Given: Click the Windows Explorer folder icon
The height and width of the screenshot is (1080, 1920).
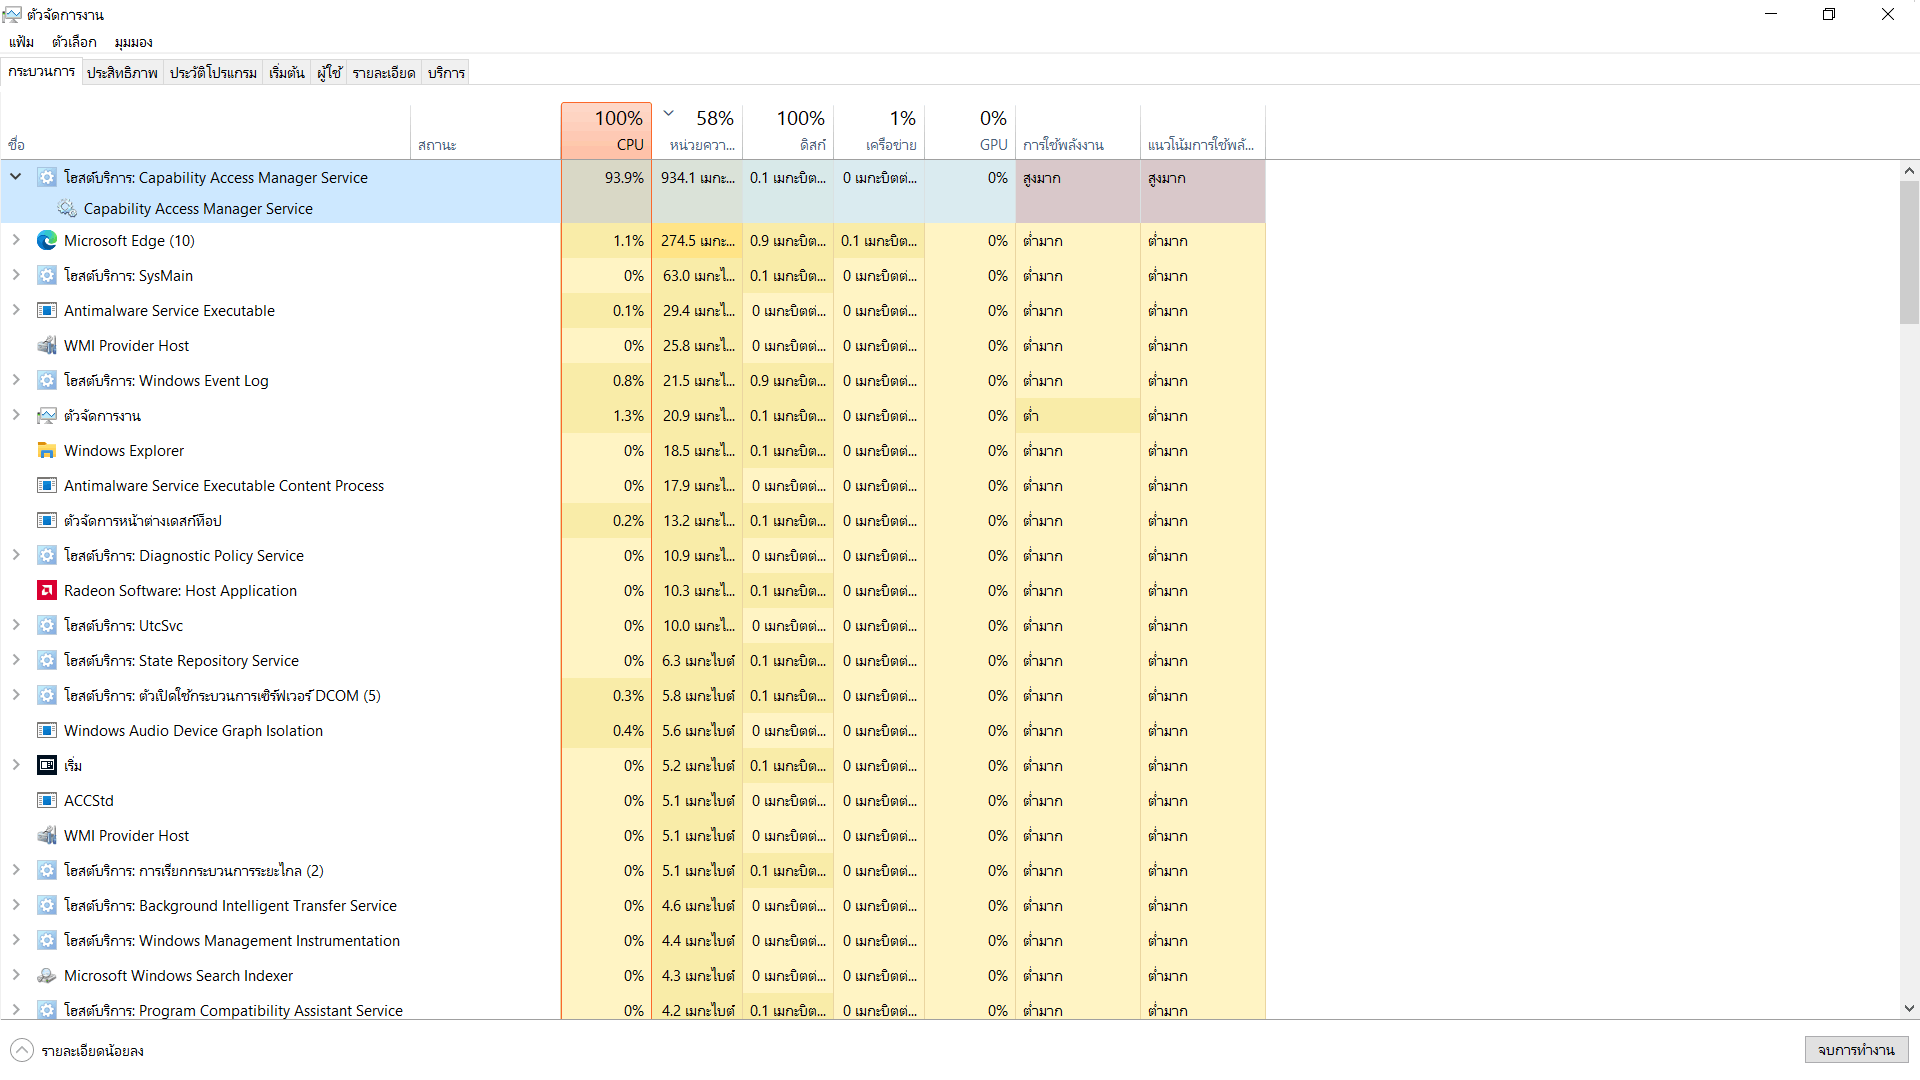Looking at the screenshot, I should (46, 451).
